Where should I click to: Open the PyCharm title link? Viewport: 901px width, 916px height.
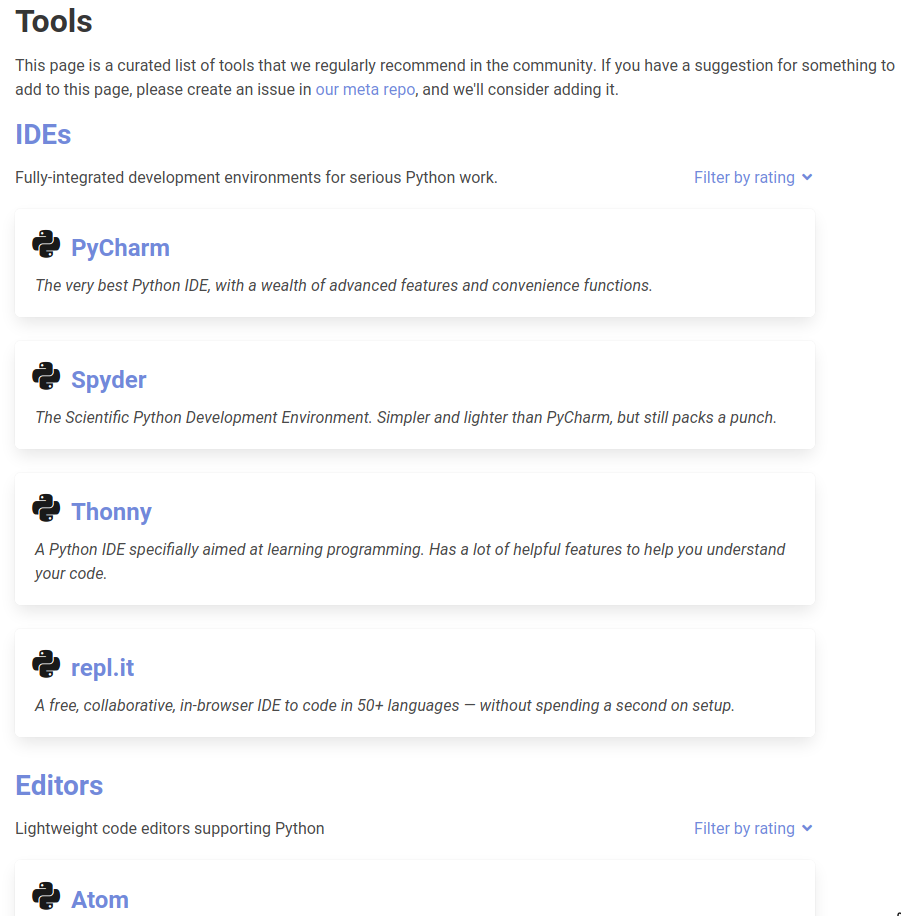[120, 248]
